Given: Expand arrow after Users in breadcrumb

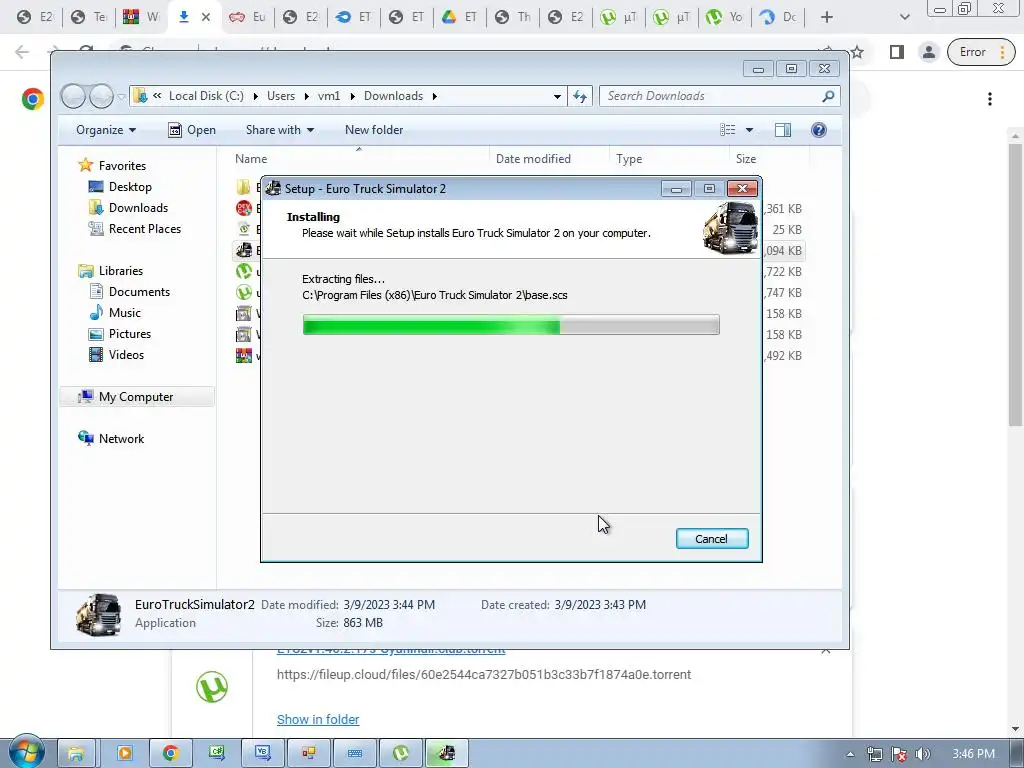Looking at the screenshot, I should tap(306, 96).
